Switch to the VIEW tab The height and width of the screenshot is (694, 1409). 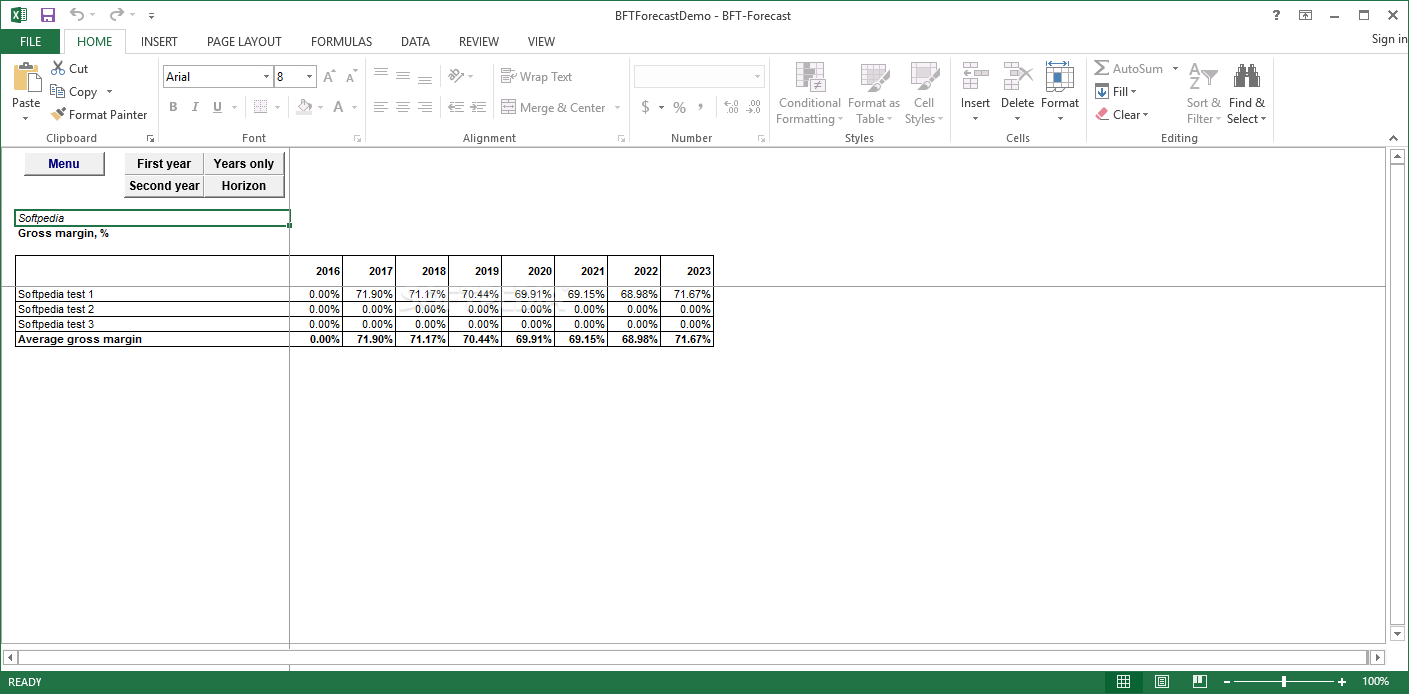[541, 42]
